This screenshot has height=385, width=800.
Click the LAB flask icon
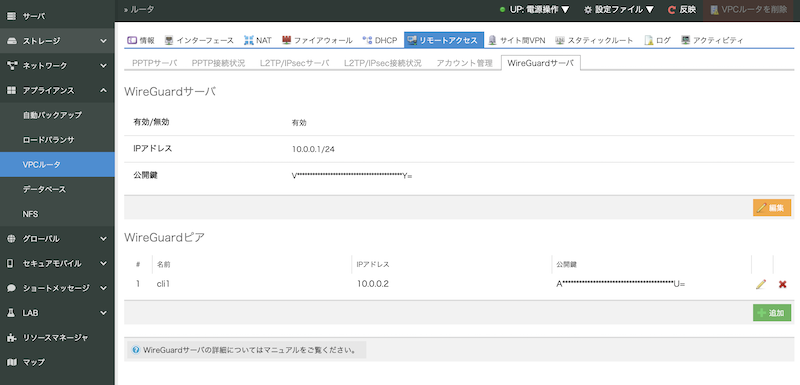pyautogui.click(x=11, y=313)
